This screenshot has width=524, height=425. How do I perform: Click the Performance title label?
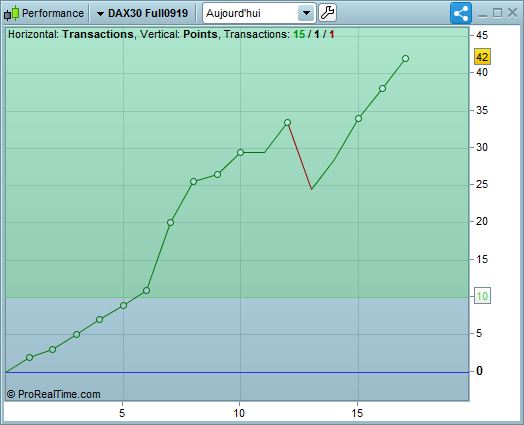point(53,13)
